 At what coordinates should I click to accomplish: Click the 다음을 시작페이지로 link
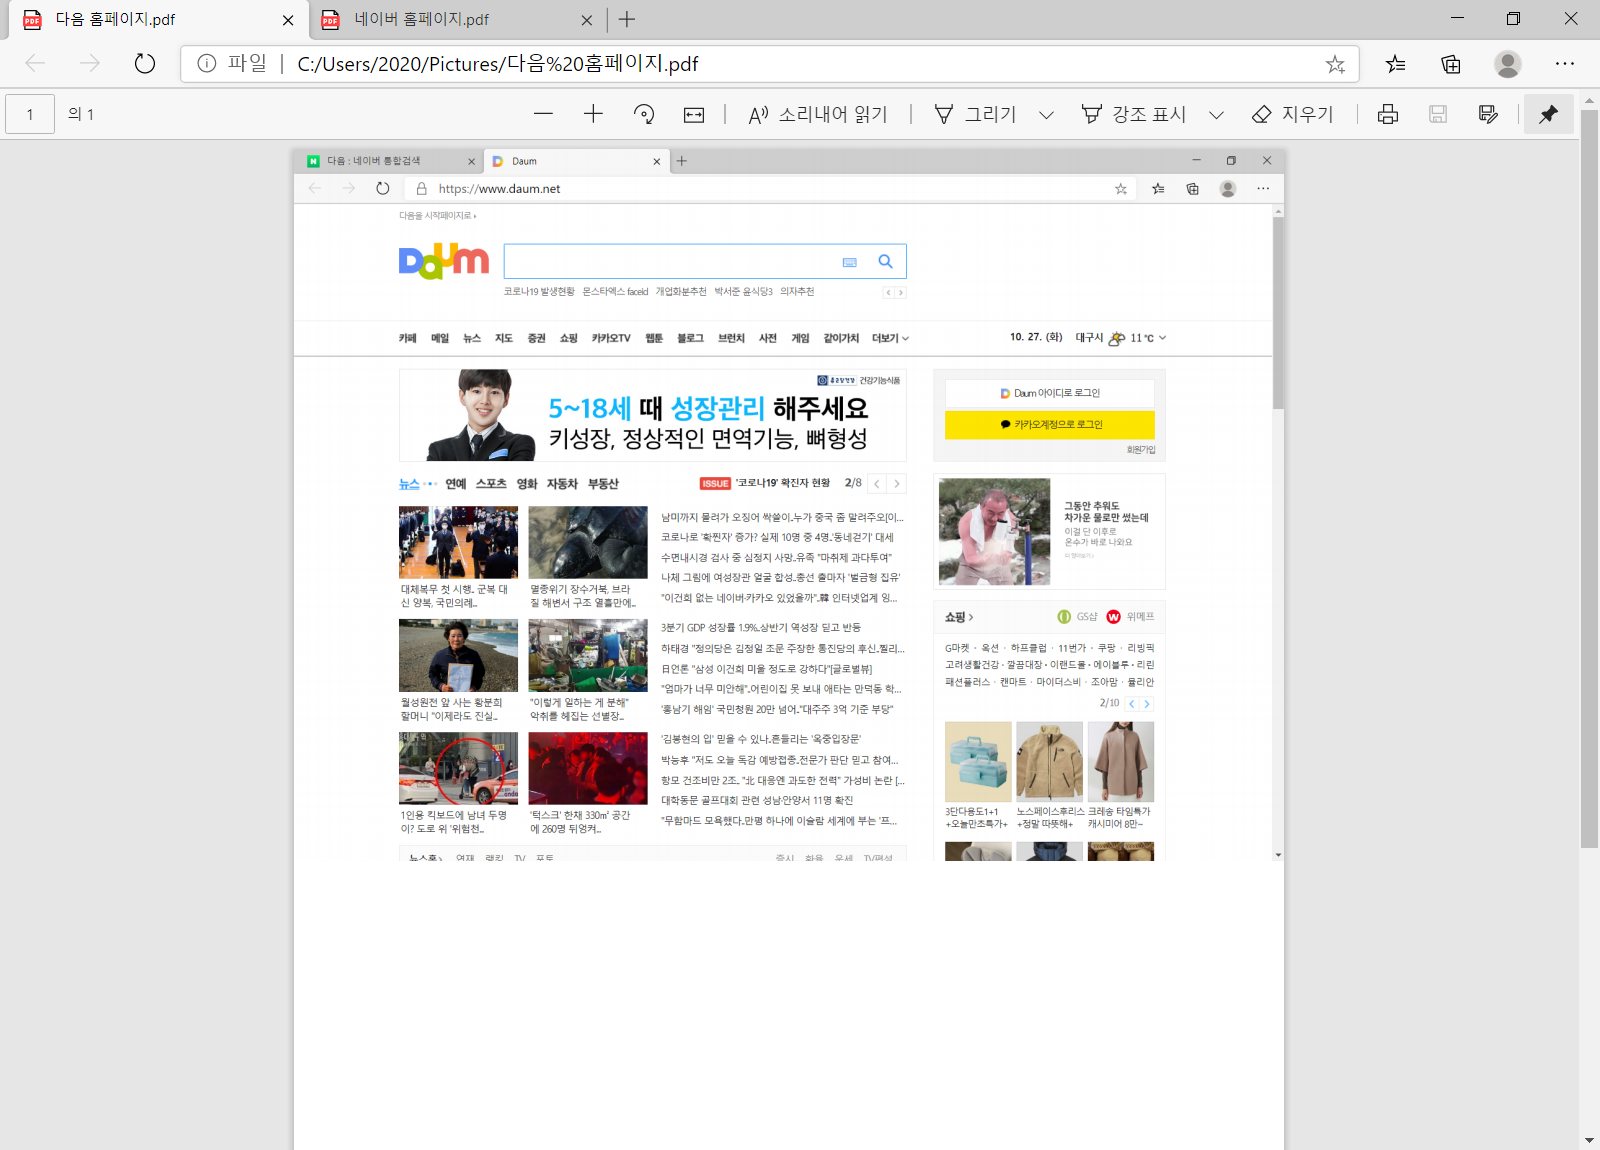coord(436,216)
